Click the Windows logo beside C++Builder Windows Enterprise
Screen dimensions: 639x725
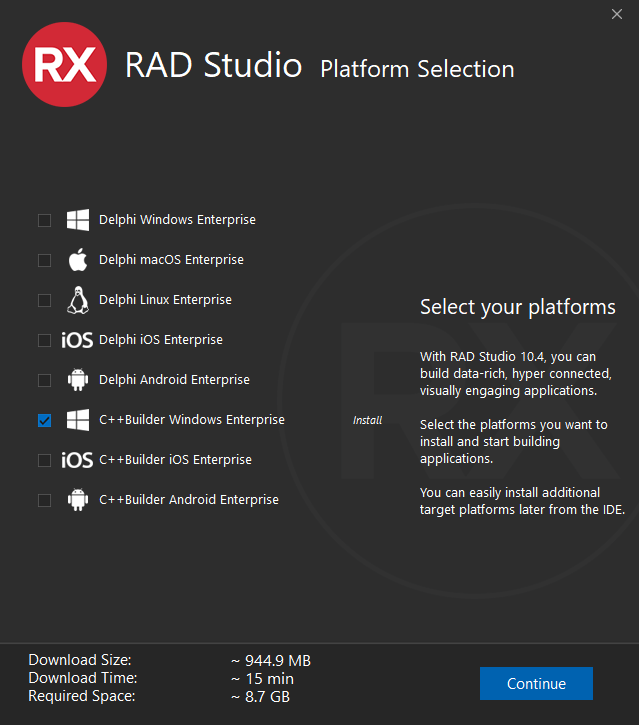(78, 420)
